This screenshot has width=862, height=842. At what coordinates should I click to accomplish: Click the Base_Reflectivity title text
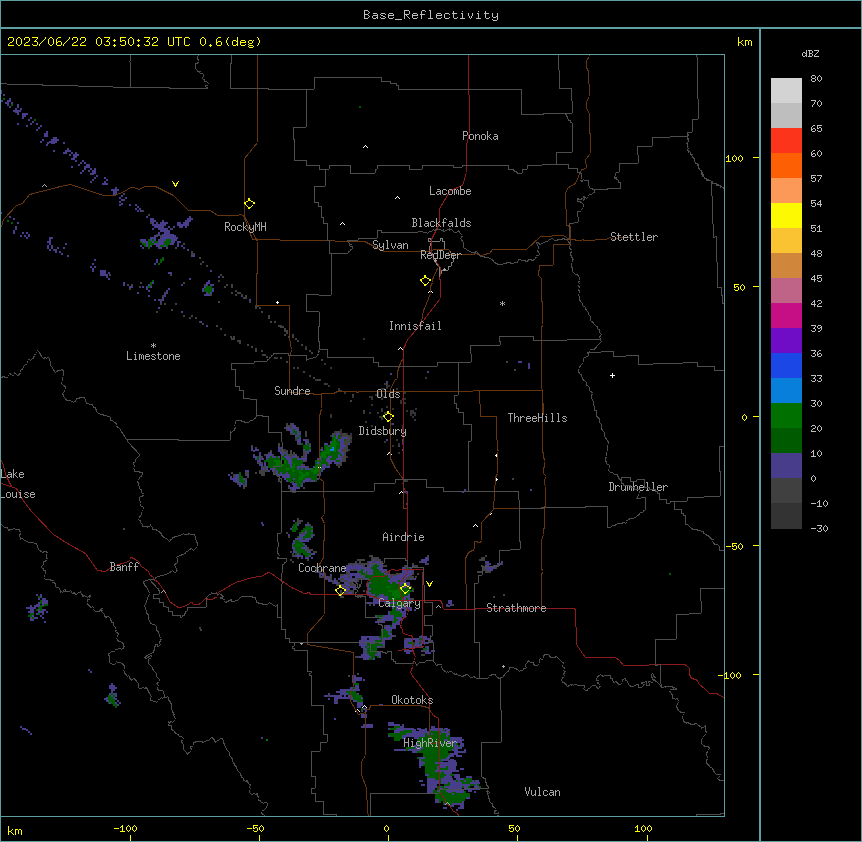click(431, 15)
